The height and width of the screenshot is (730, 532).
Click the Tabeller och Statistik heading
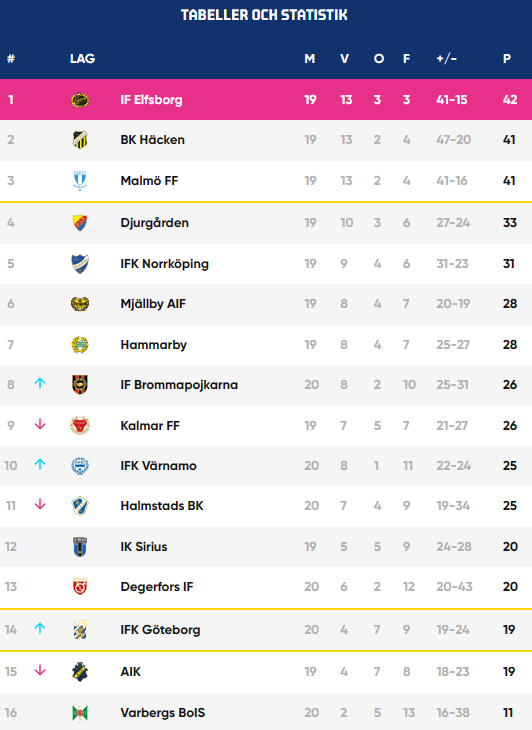(264, 15)
